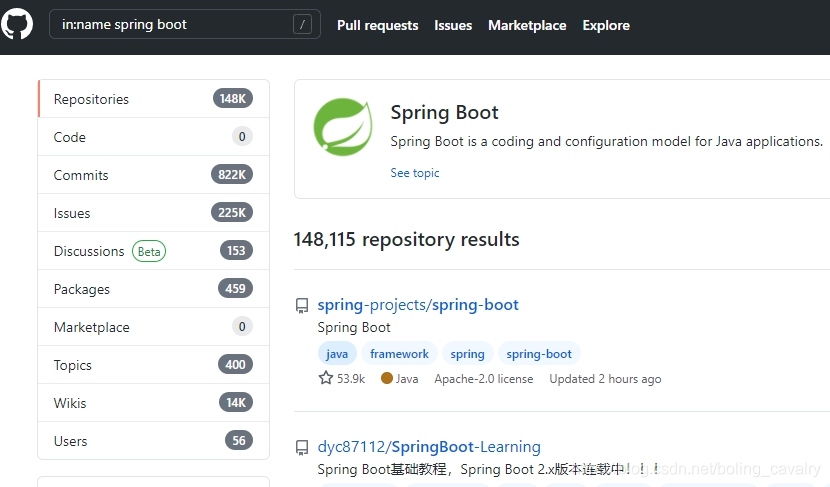
Task: Click the Spring Boot leaf logo
Action: click(x=343, y=127)
